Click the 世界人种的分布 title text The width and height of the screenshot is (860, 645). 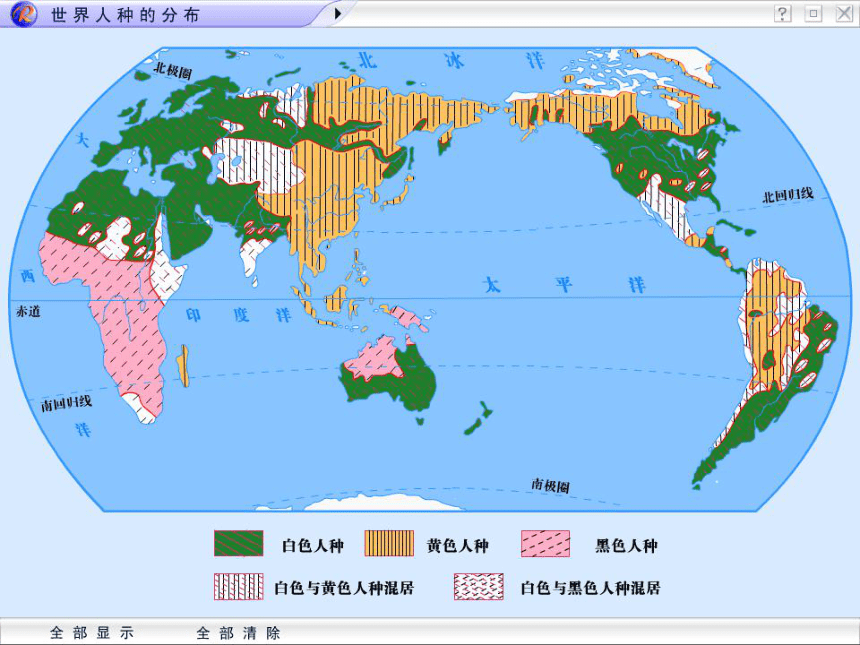pyautogui.click(x=125, y=15)
